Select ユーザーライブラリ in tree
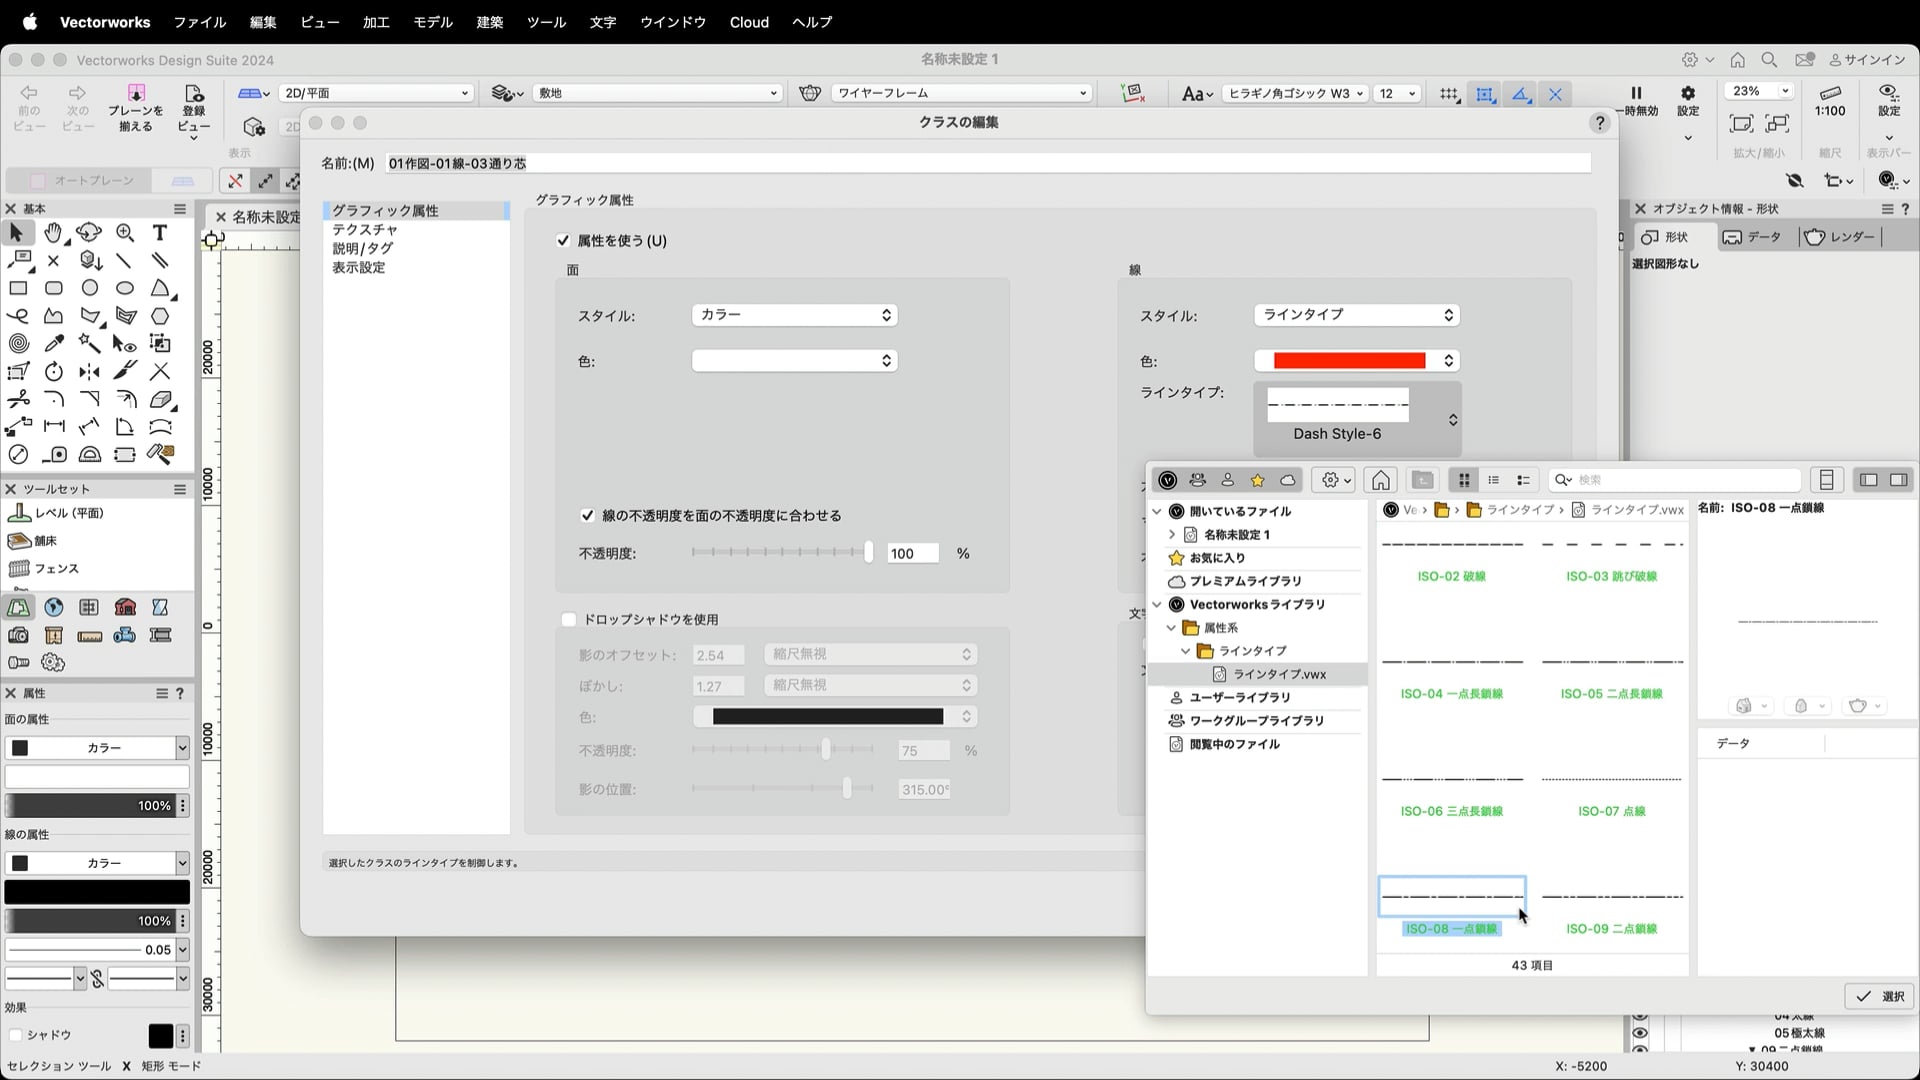Image resolution: width=1920 pixels, height=1080 pixels. coord(1240,698)
